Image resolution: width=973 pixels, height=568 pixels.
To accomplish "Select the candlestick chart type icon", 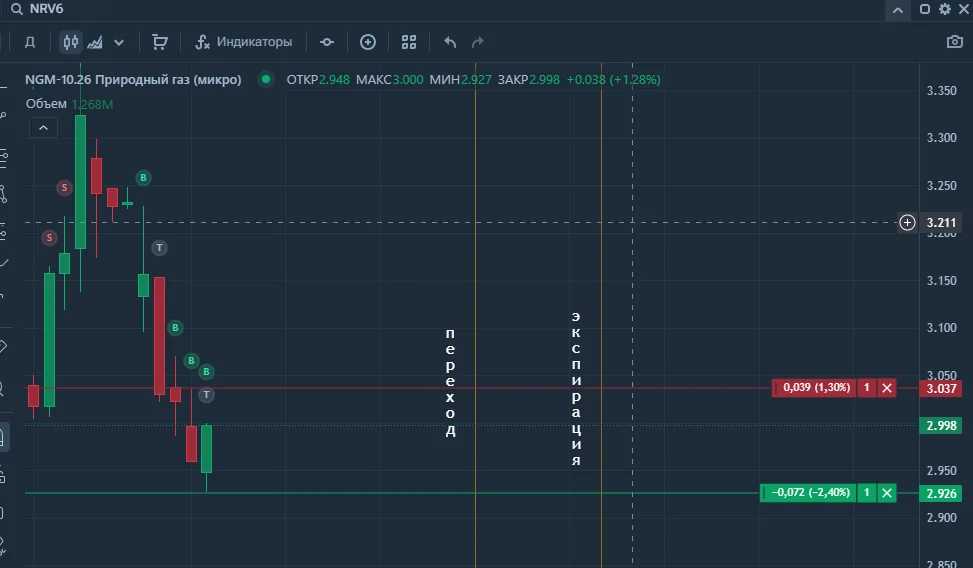I will (71, 42).
